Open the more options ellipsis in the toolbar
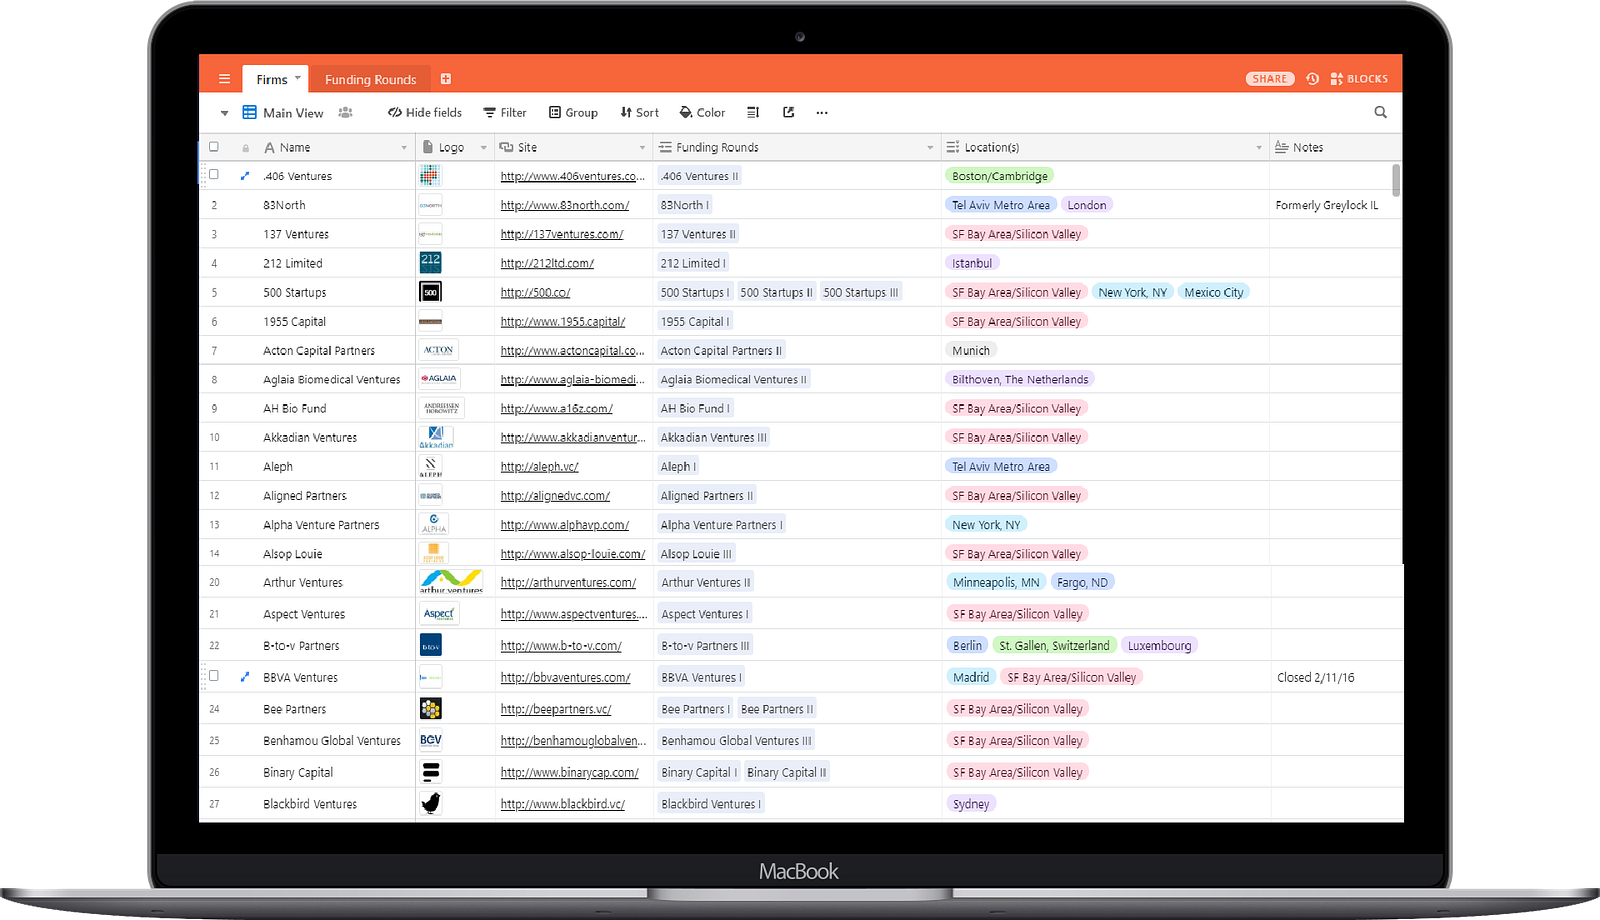The image size is (1600, 920). click(822, 113)
